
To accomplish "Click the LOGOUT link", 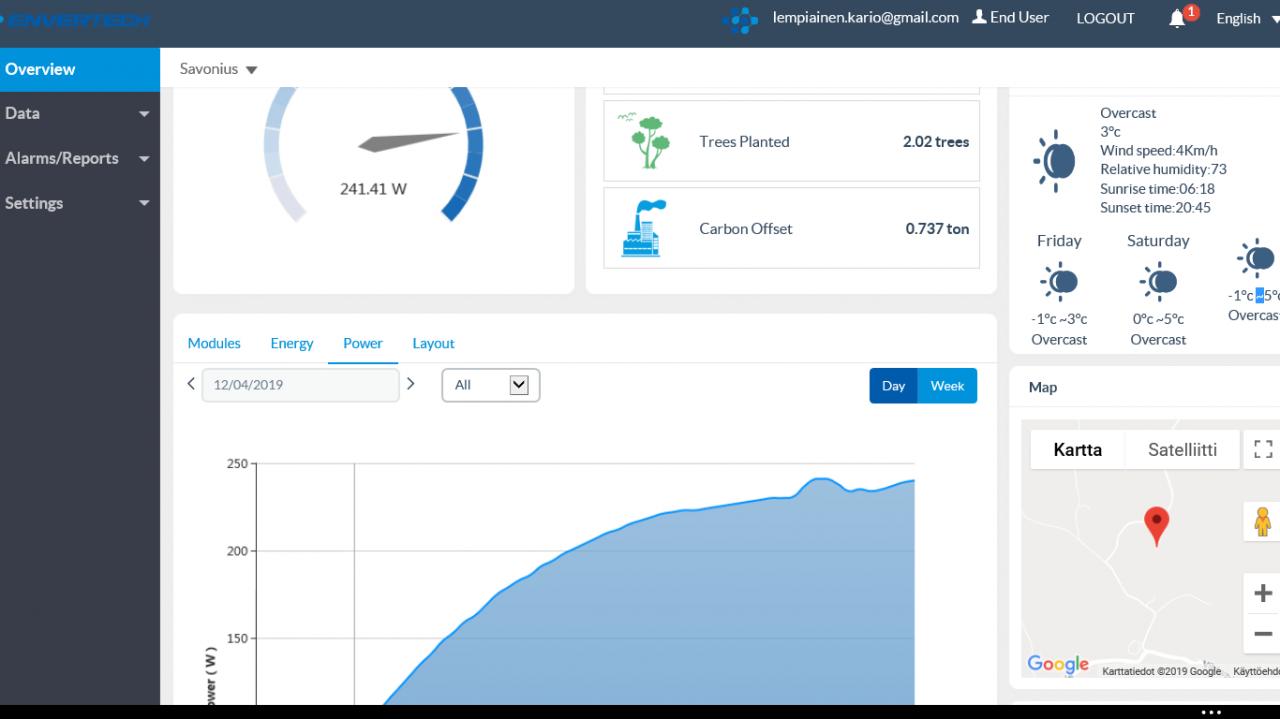I will pos(1105,18).
